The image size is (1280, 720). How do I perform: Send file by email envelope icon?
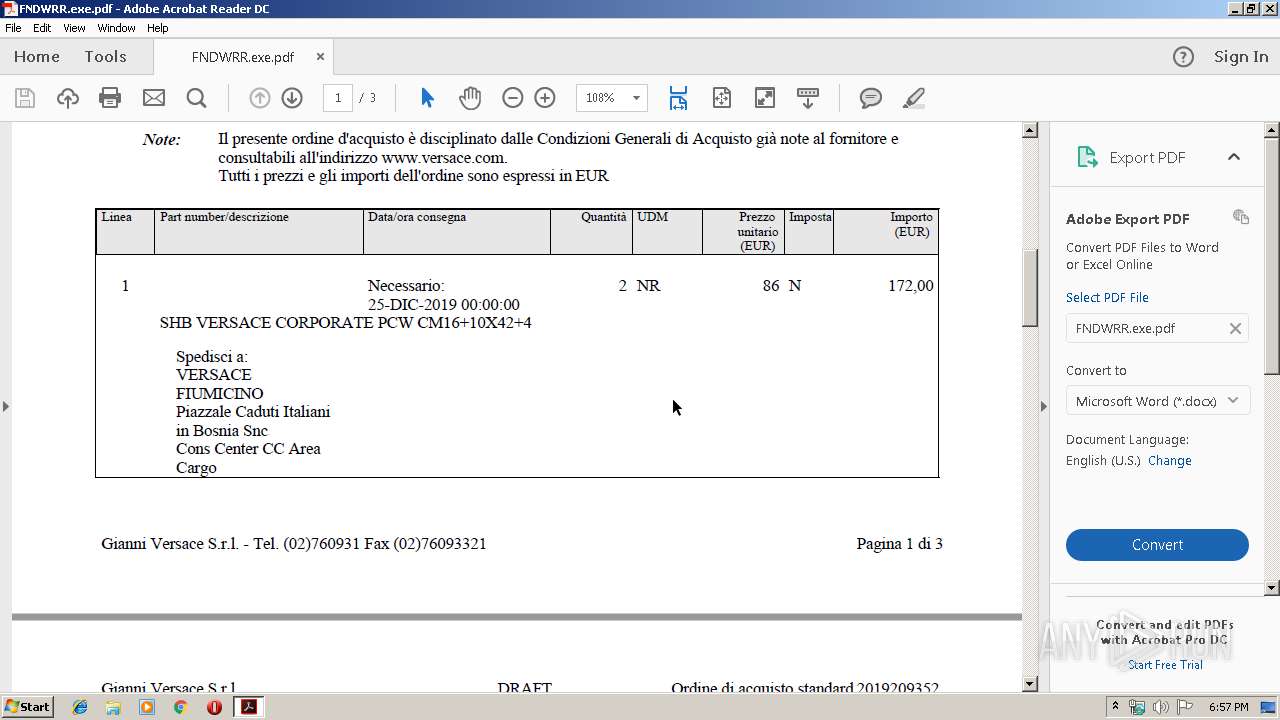tap(153, 98)
